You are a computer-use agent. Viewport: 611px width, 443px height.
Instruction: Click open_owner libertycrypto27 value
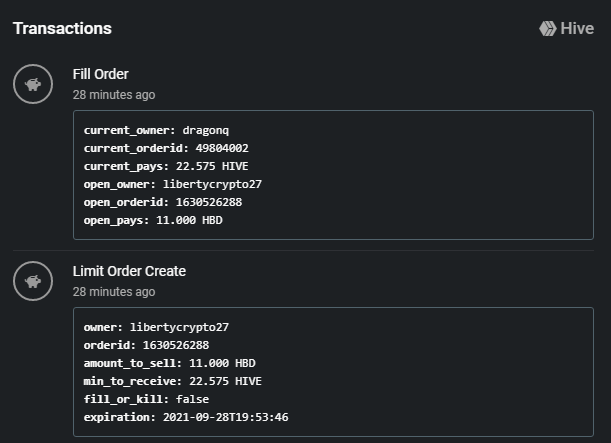tap(212, 184)
